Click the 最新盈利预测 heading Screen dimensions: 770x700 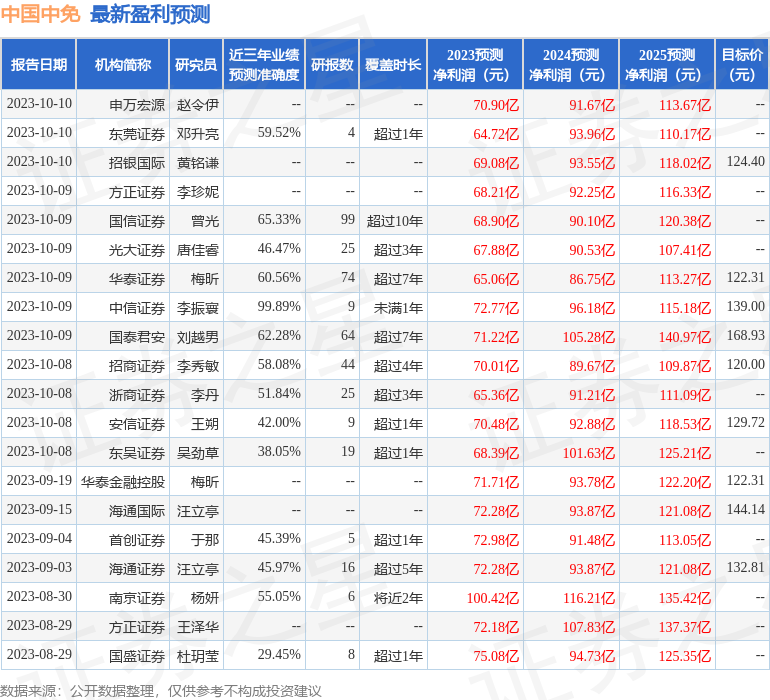[x=150, y=14]
